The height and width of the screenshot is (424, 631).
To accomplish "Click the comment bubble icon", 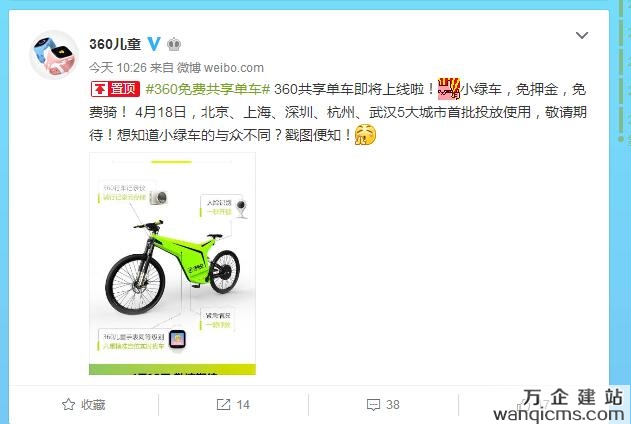I will [x=373, y=405].
